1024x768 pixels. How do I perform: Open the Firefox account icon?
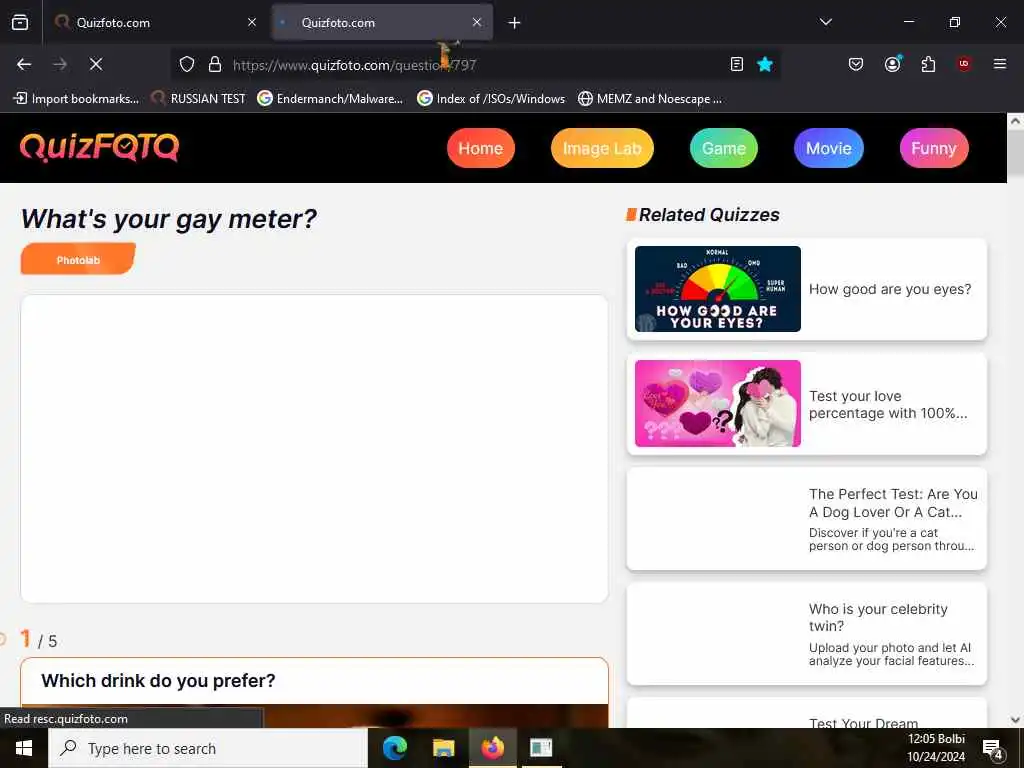point(893,64)
